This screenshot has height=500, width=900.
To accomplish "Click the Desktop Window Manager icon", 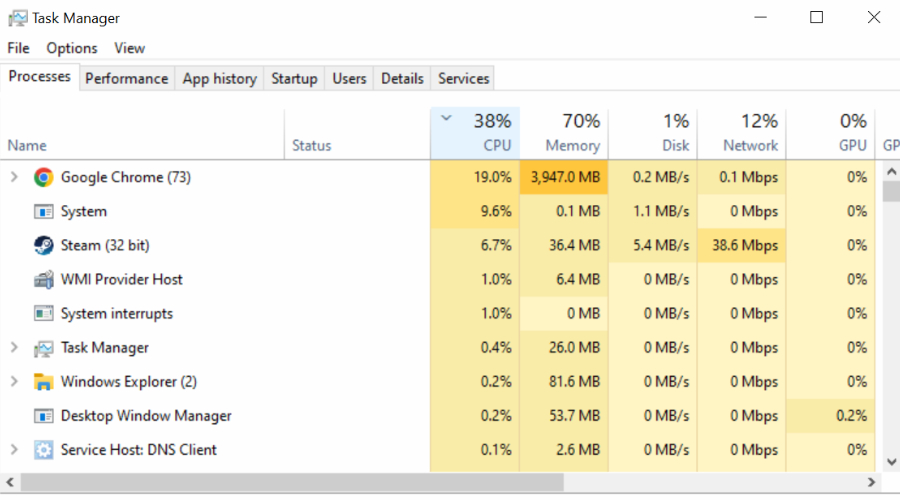I will [44, 416].
